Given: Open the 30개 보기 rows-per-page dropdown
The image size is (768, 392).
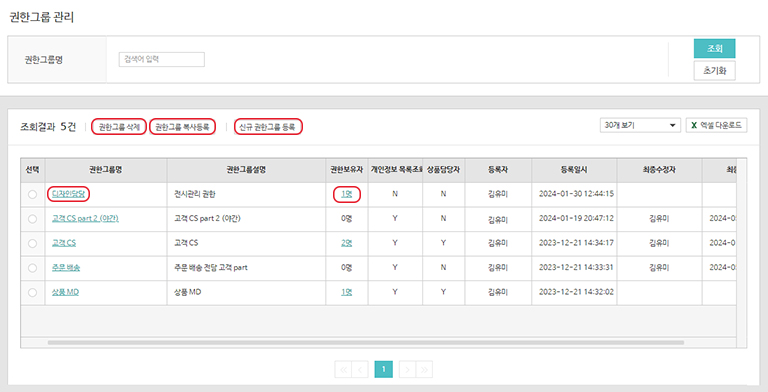Looking at the screenshot, I should pyautogui.click(x=640, y=125).
